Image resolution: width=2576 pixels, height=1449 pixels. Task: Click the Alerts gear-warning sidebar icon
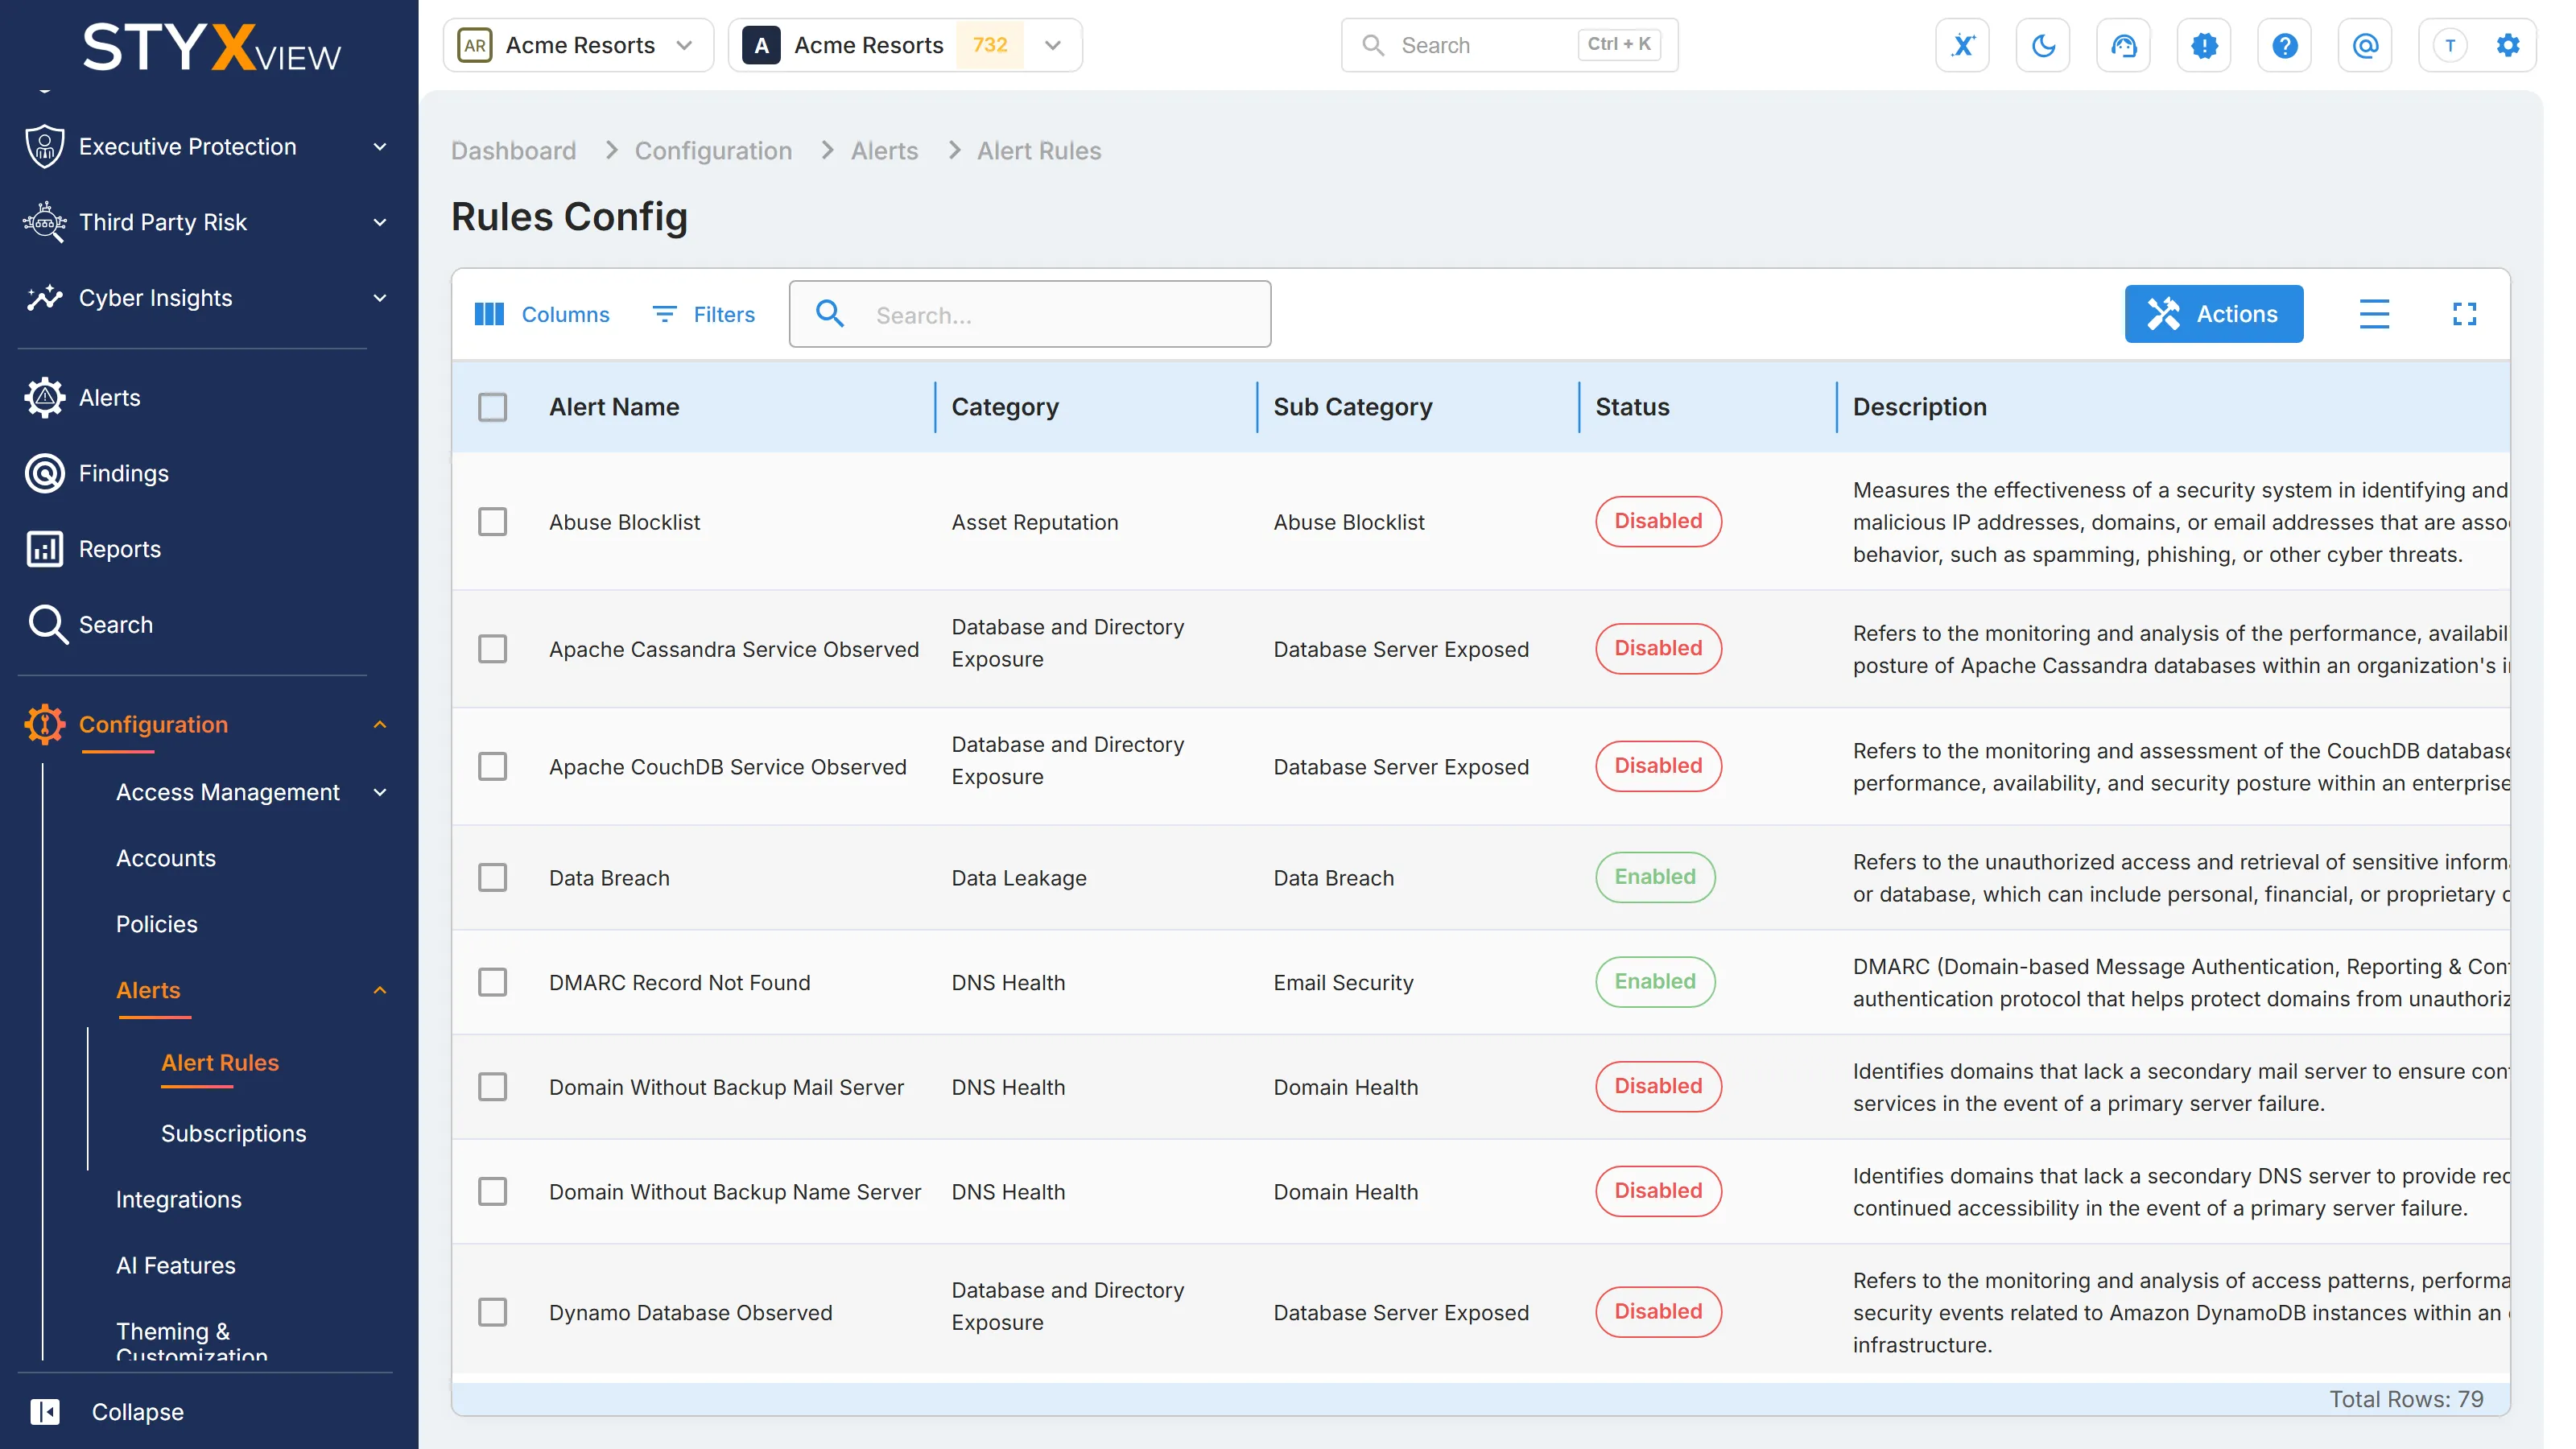pyautogui.click(x=44, y=398)
